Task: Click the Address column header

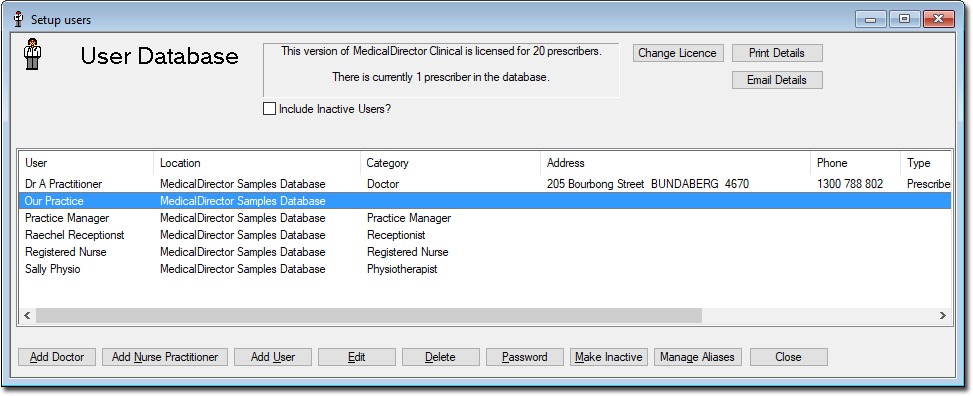Action: pyautogui.click(x=676, y=163)
